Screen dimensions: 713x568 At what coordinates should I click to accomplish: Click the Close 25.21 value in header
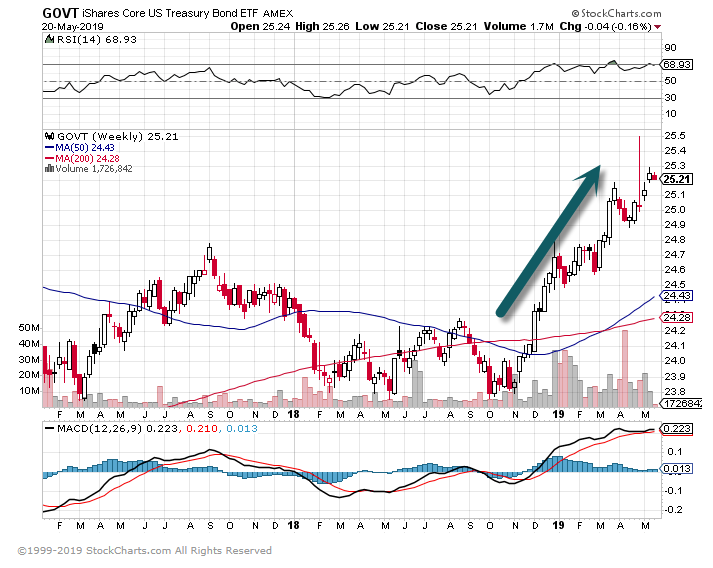(x=447, y=26)
